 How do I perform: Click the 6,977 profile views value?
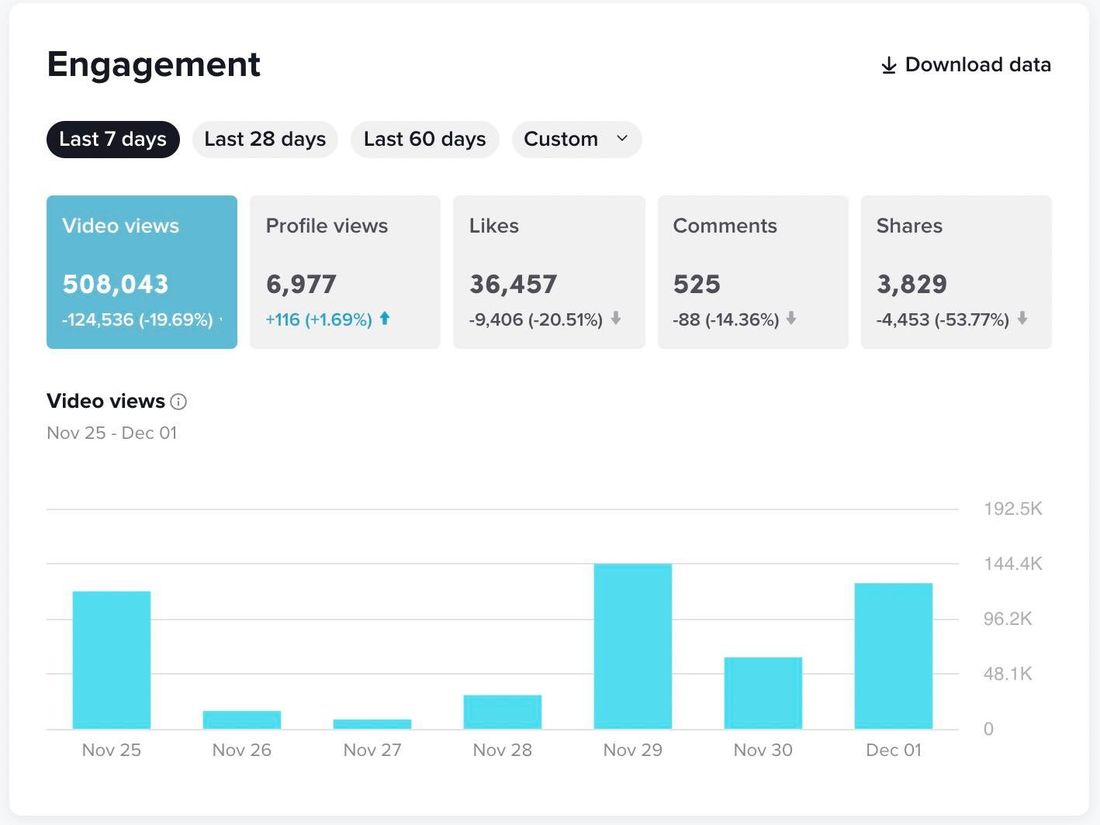pyautogui.click(x=301, y=284)
